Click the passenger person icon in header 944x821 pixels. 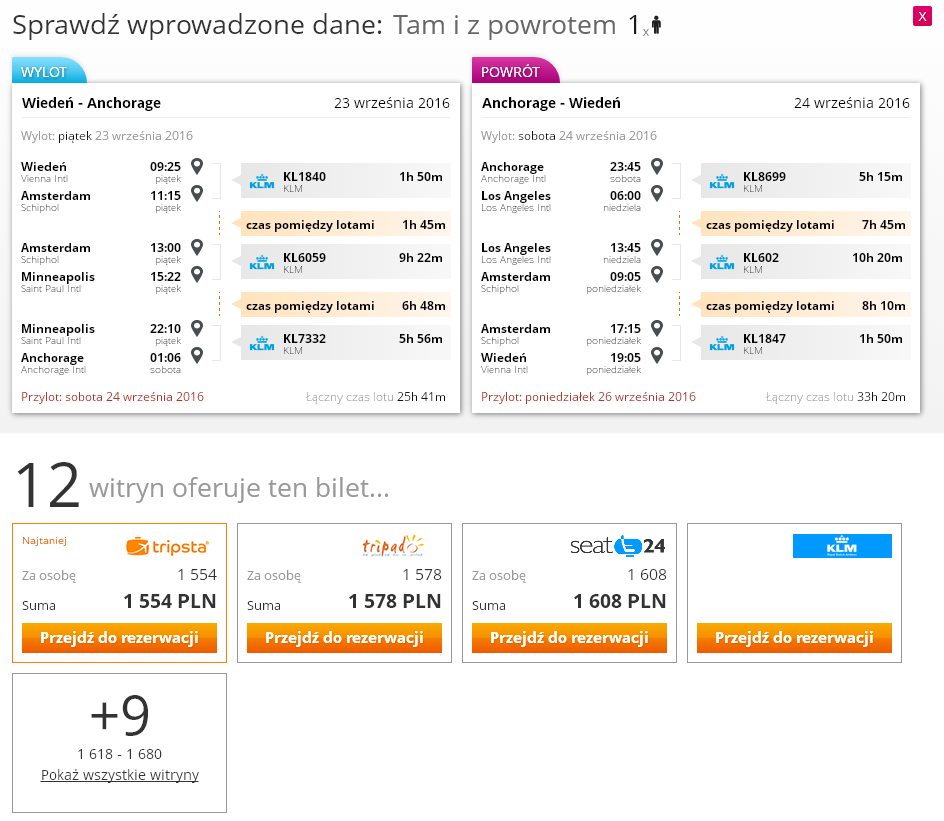656,25
